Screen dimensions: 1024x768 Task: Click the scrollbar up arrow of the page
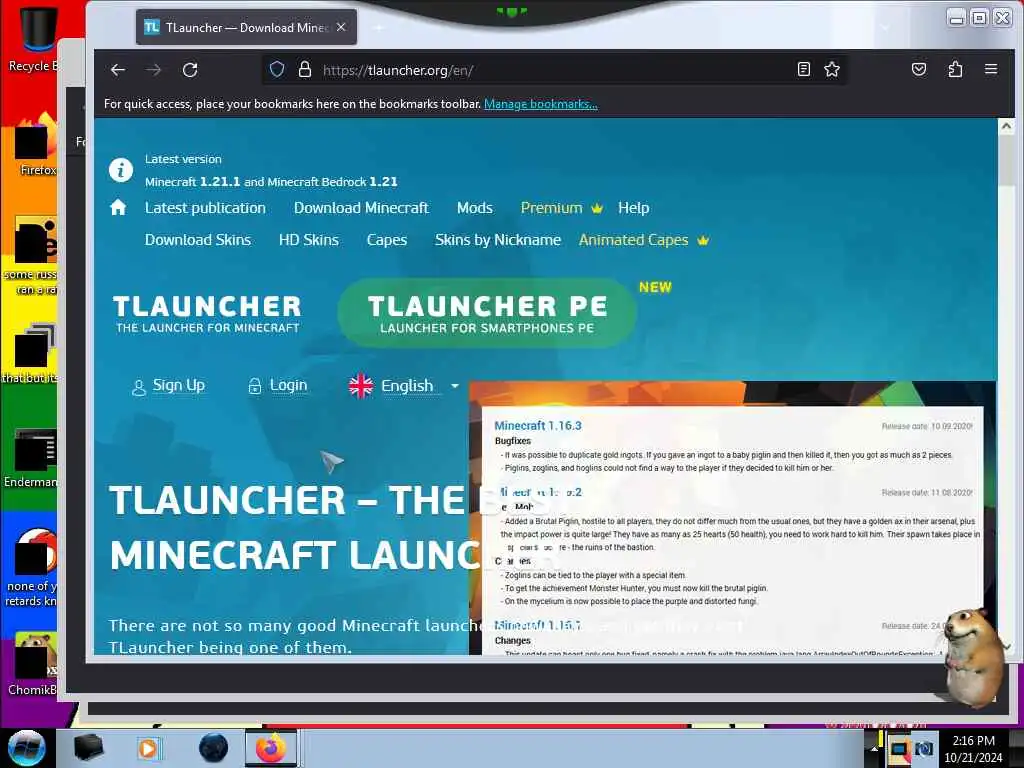tap(1006, 127)
